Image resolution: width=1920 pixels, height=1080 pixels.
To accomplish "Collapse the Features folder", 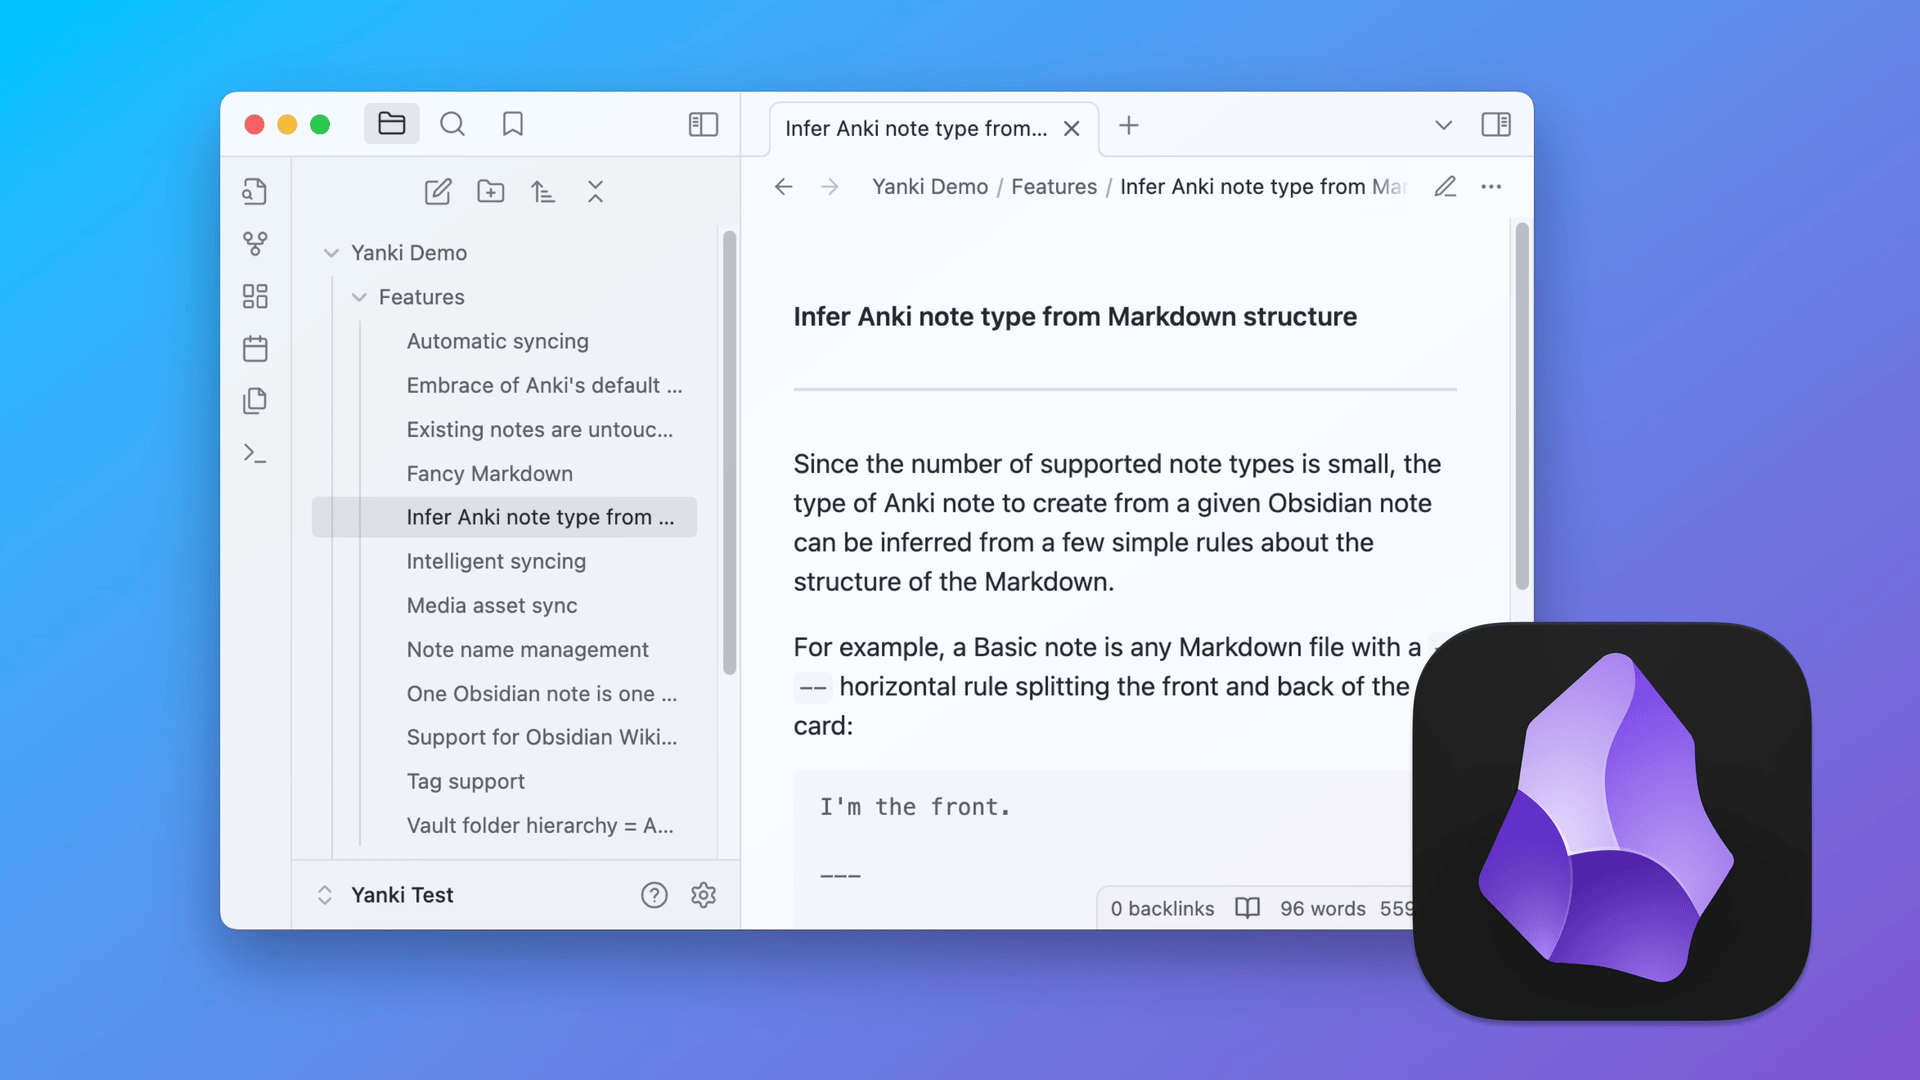I will point(359,297).
